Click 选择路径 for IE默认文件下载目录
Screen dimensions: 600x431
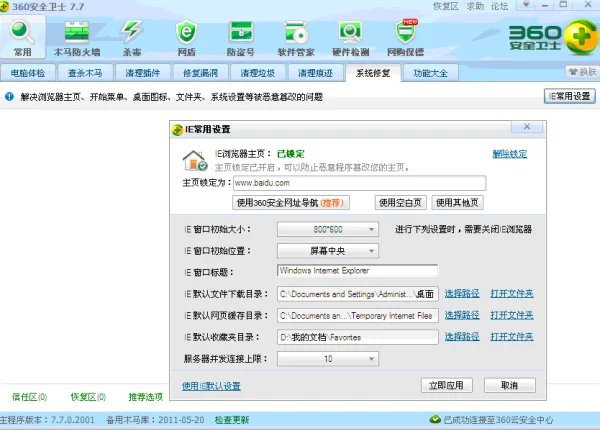pos(462,294)
